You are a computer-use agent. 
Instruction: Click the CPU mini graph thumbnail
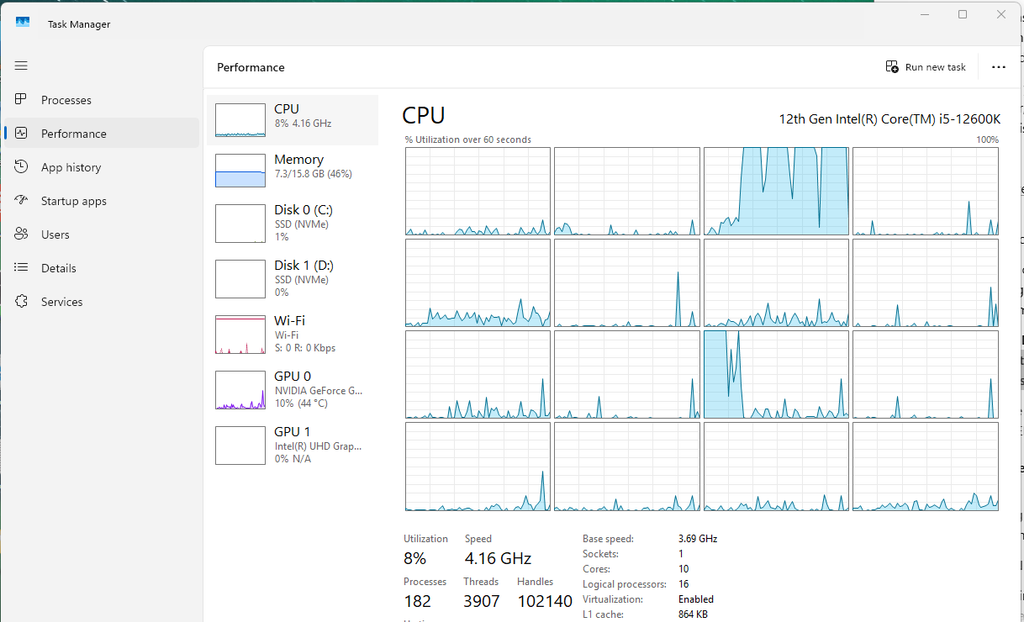point(240,120)
